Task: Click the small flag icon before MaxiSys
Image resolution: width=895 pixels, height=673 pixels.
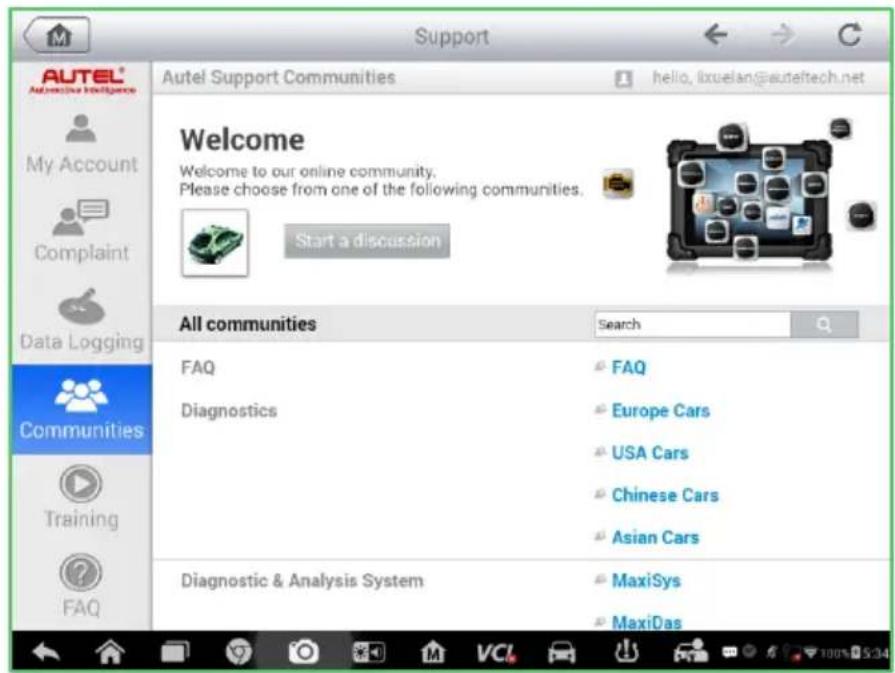Action: pyautogui.click(x=599, y=579)
